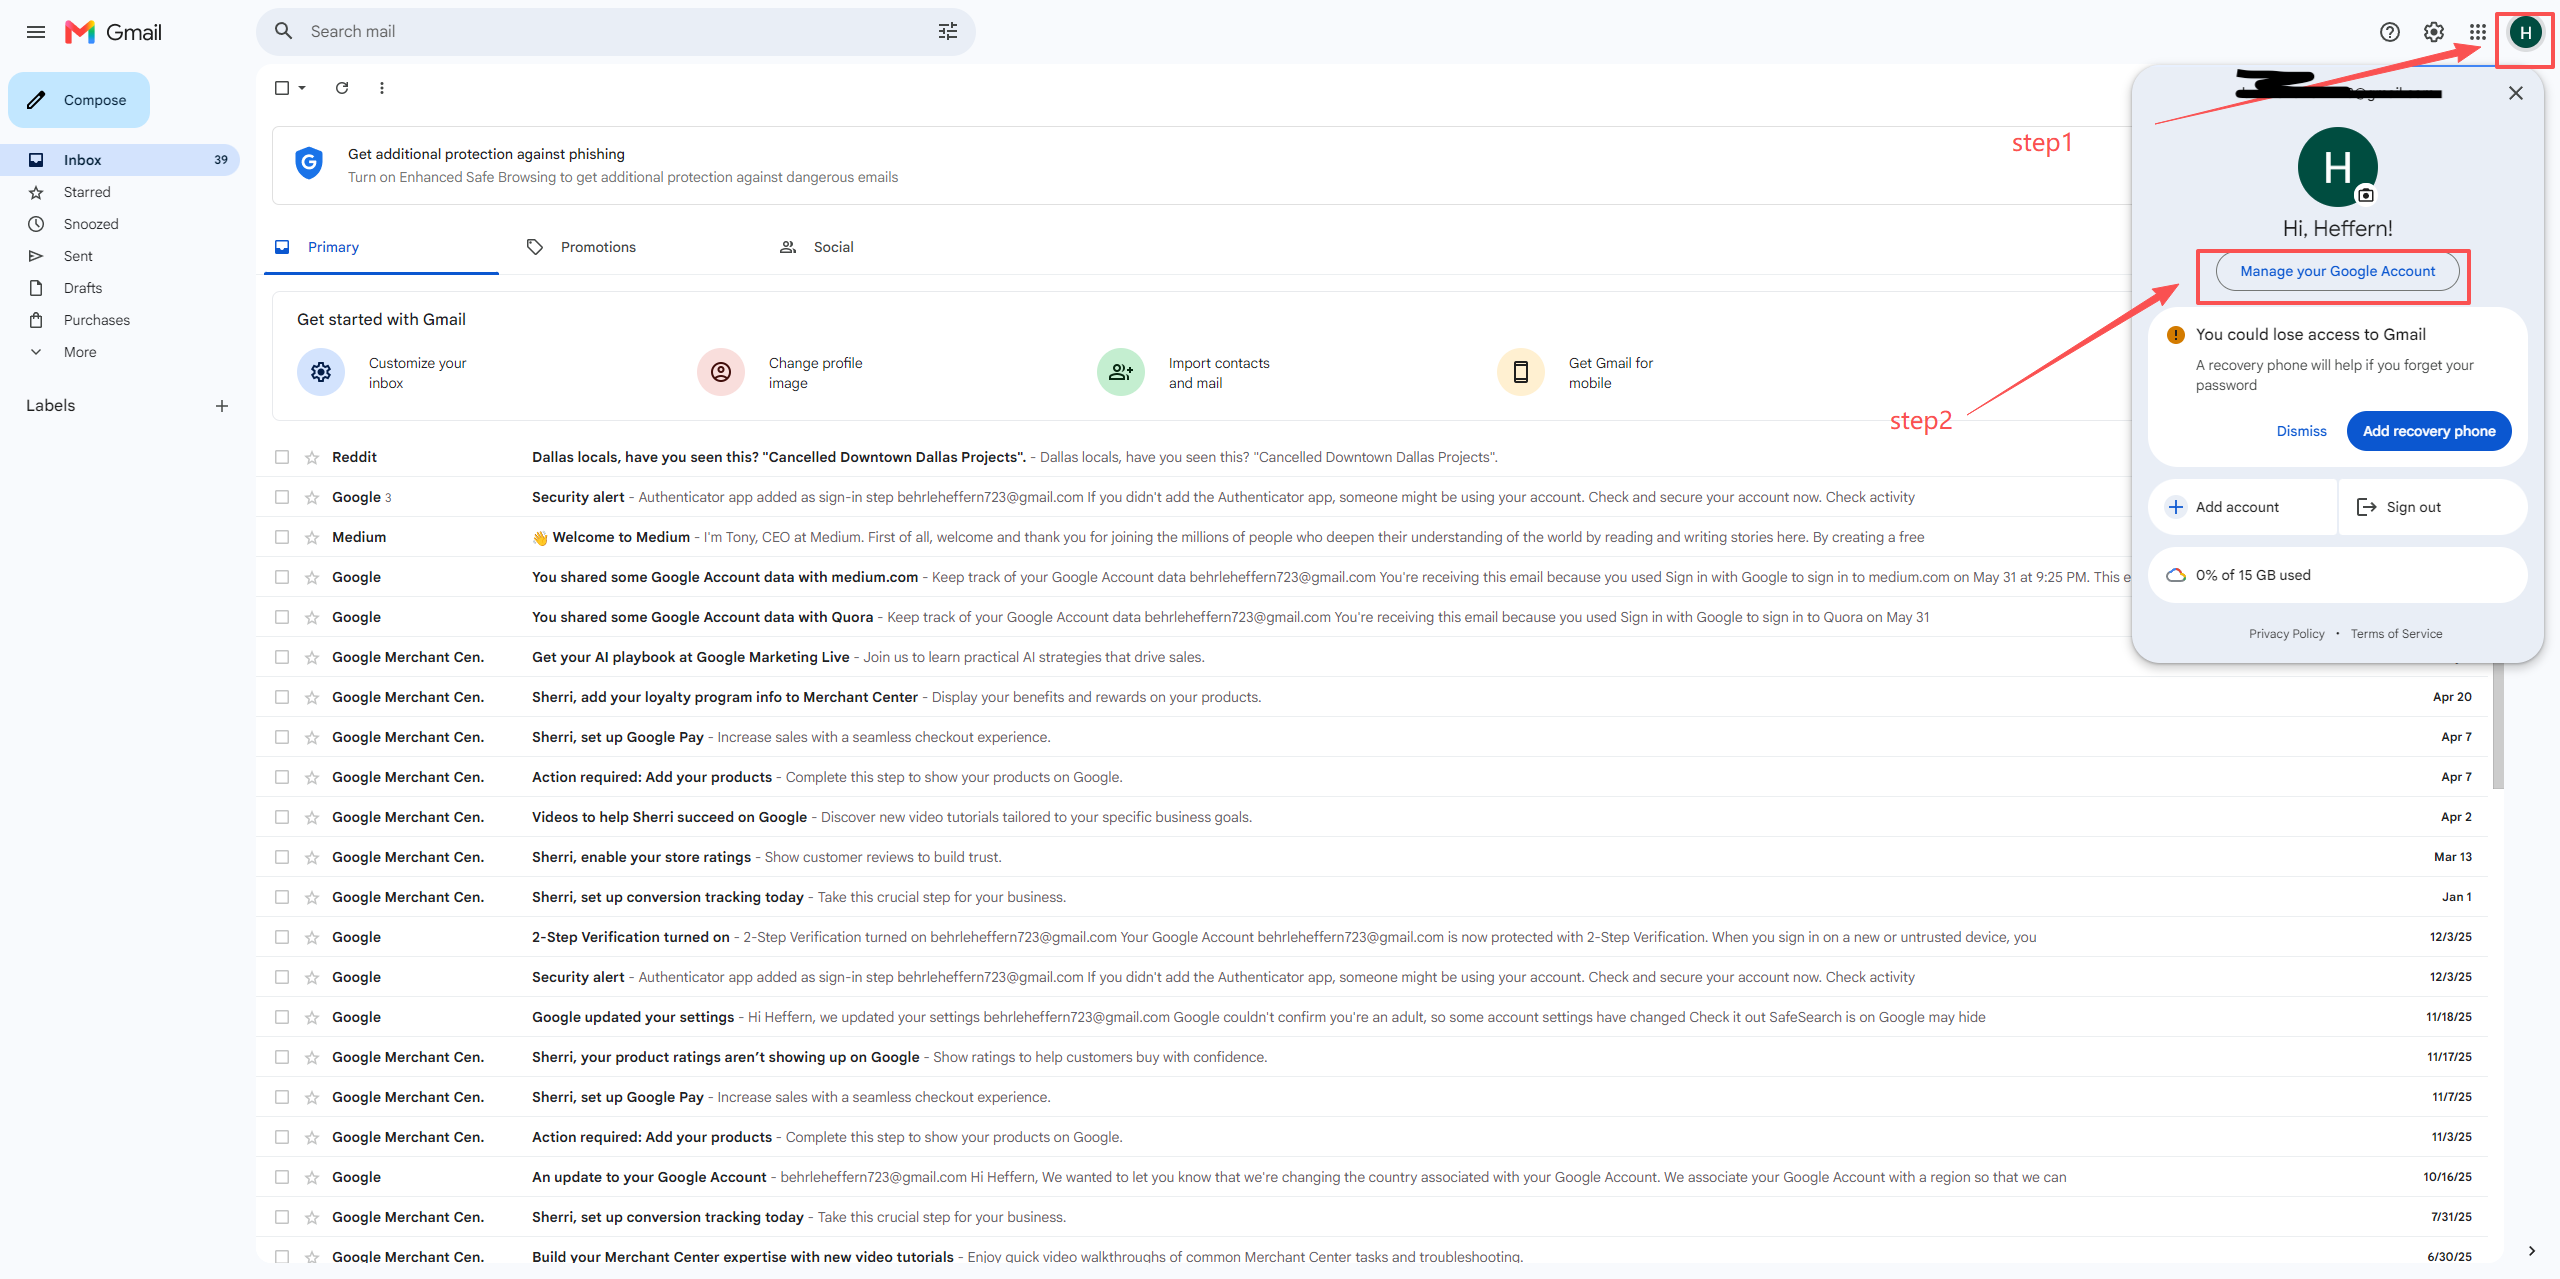Open the Google apps grid
This screenshot has width=2560, height=1279.
(2478, 32)
